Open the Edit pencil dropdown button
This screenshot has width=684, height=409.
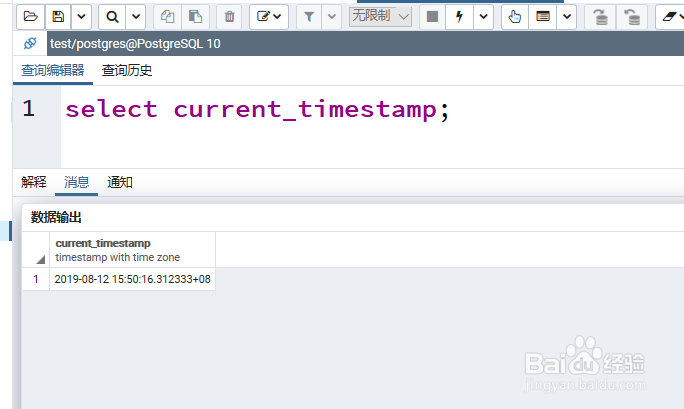pos(269,17)
